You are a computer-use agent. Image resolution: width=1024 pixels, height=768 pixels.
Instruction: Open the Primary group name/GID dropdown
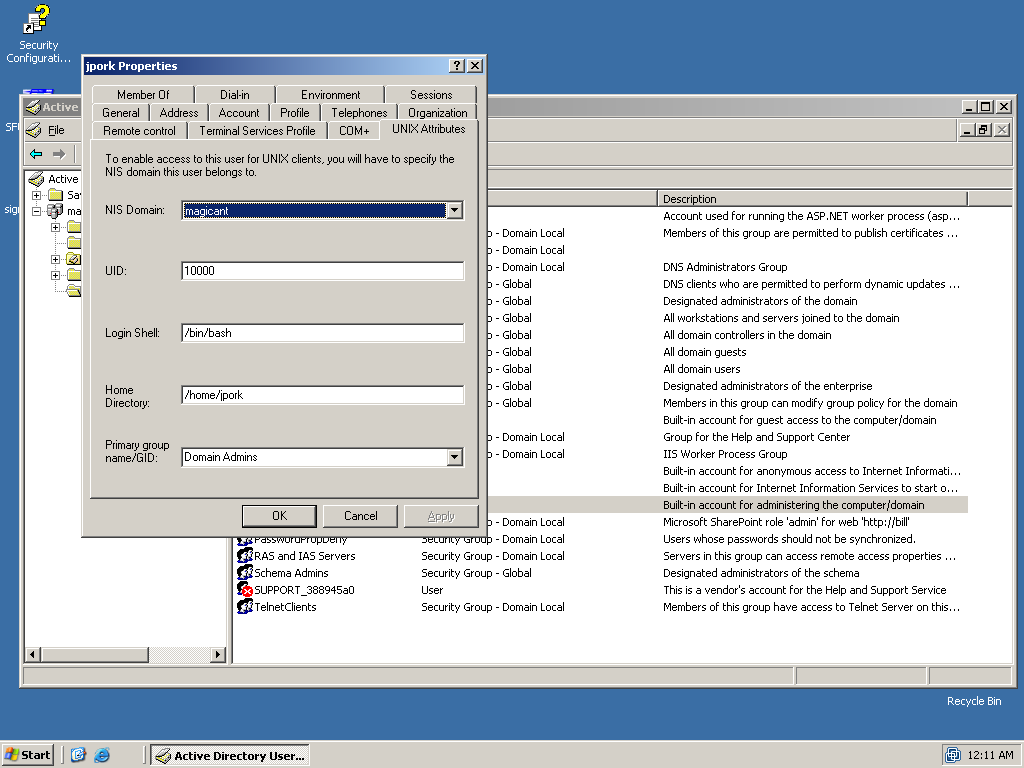pyautogui.click(x=455, y=457)
